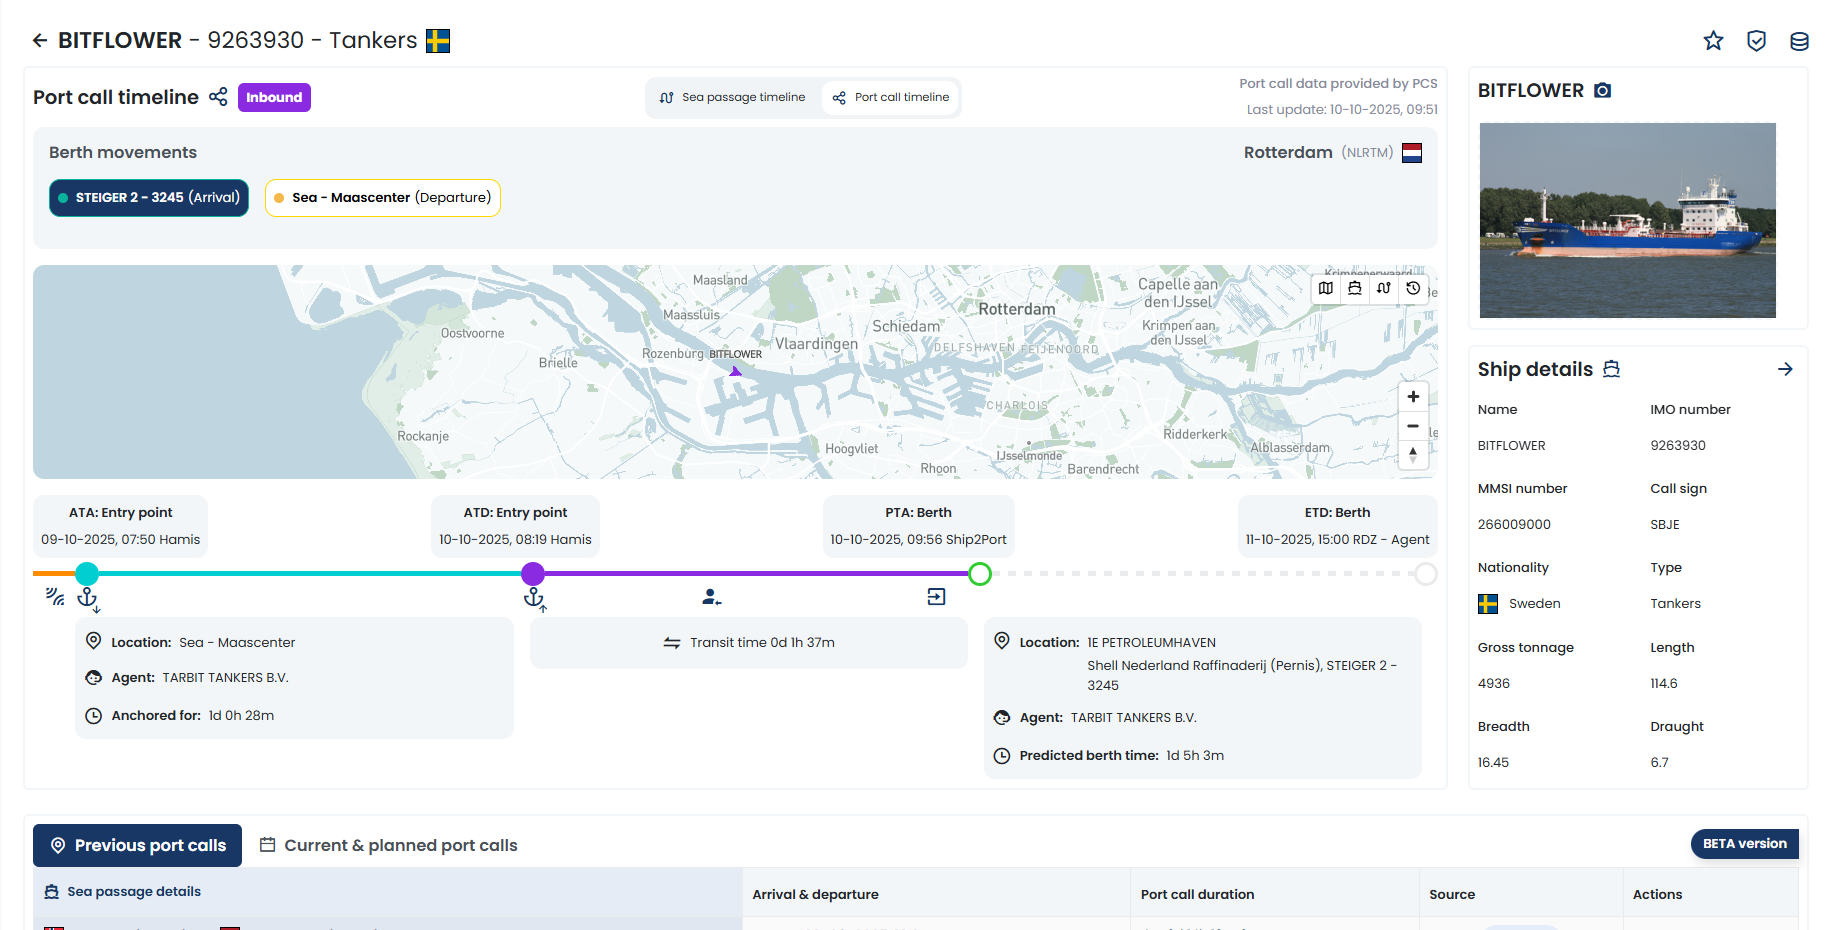Click the shield check icon
Screen dimensions: 1826x930
click(x=1756, y=41)
